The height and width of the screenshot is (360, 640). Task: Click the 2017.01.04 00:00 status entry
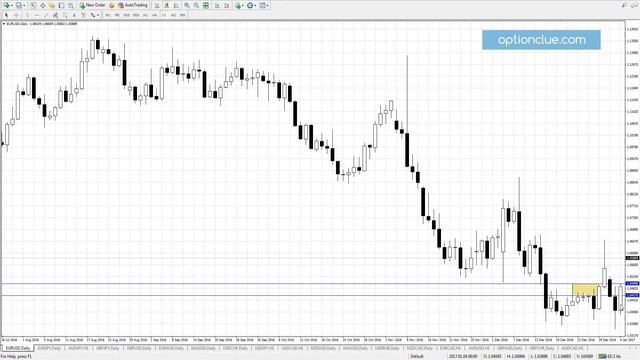tap(463, 356)
